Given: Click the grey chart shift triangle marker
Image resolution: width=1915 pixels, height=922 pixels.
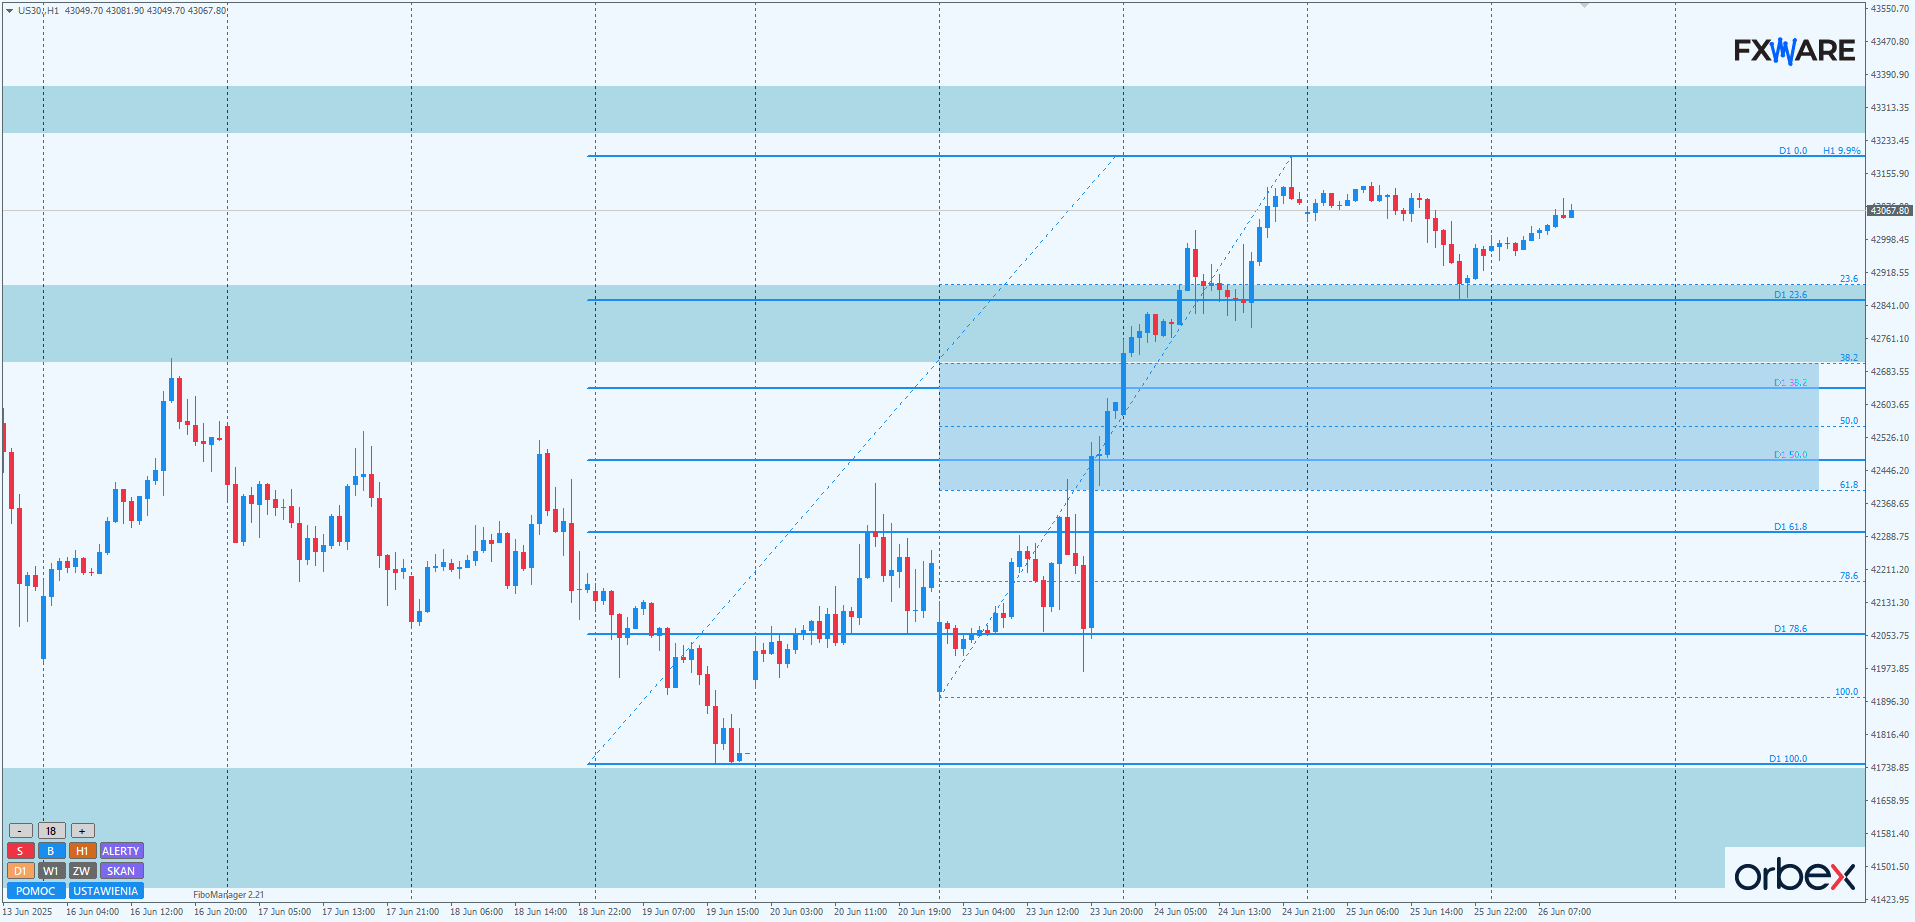Looking at the screenshot, I should [x=1584, y=6].
